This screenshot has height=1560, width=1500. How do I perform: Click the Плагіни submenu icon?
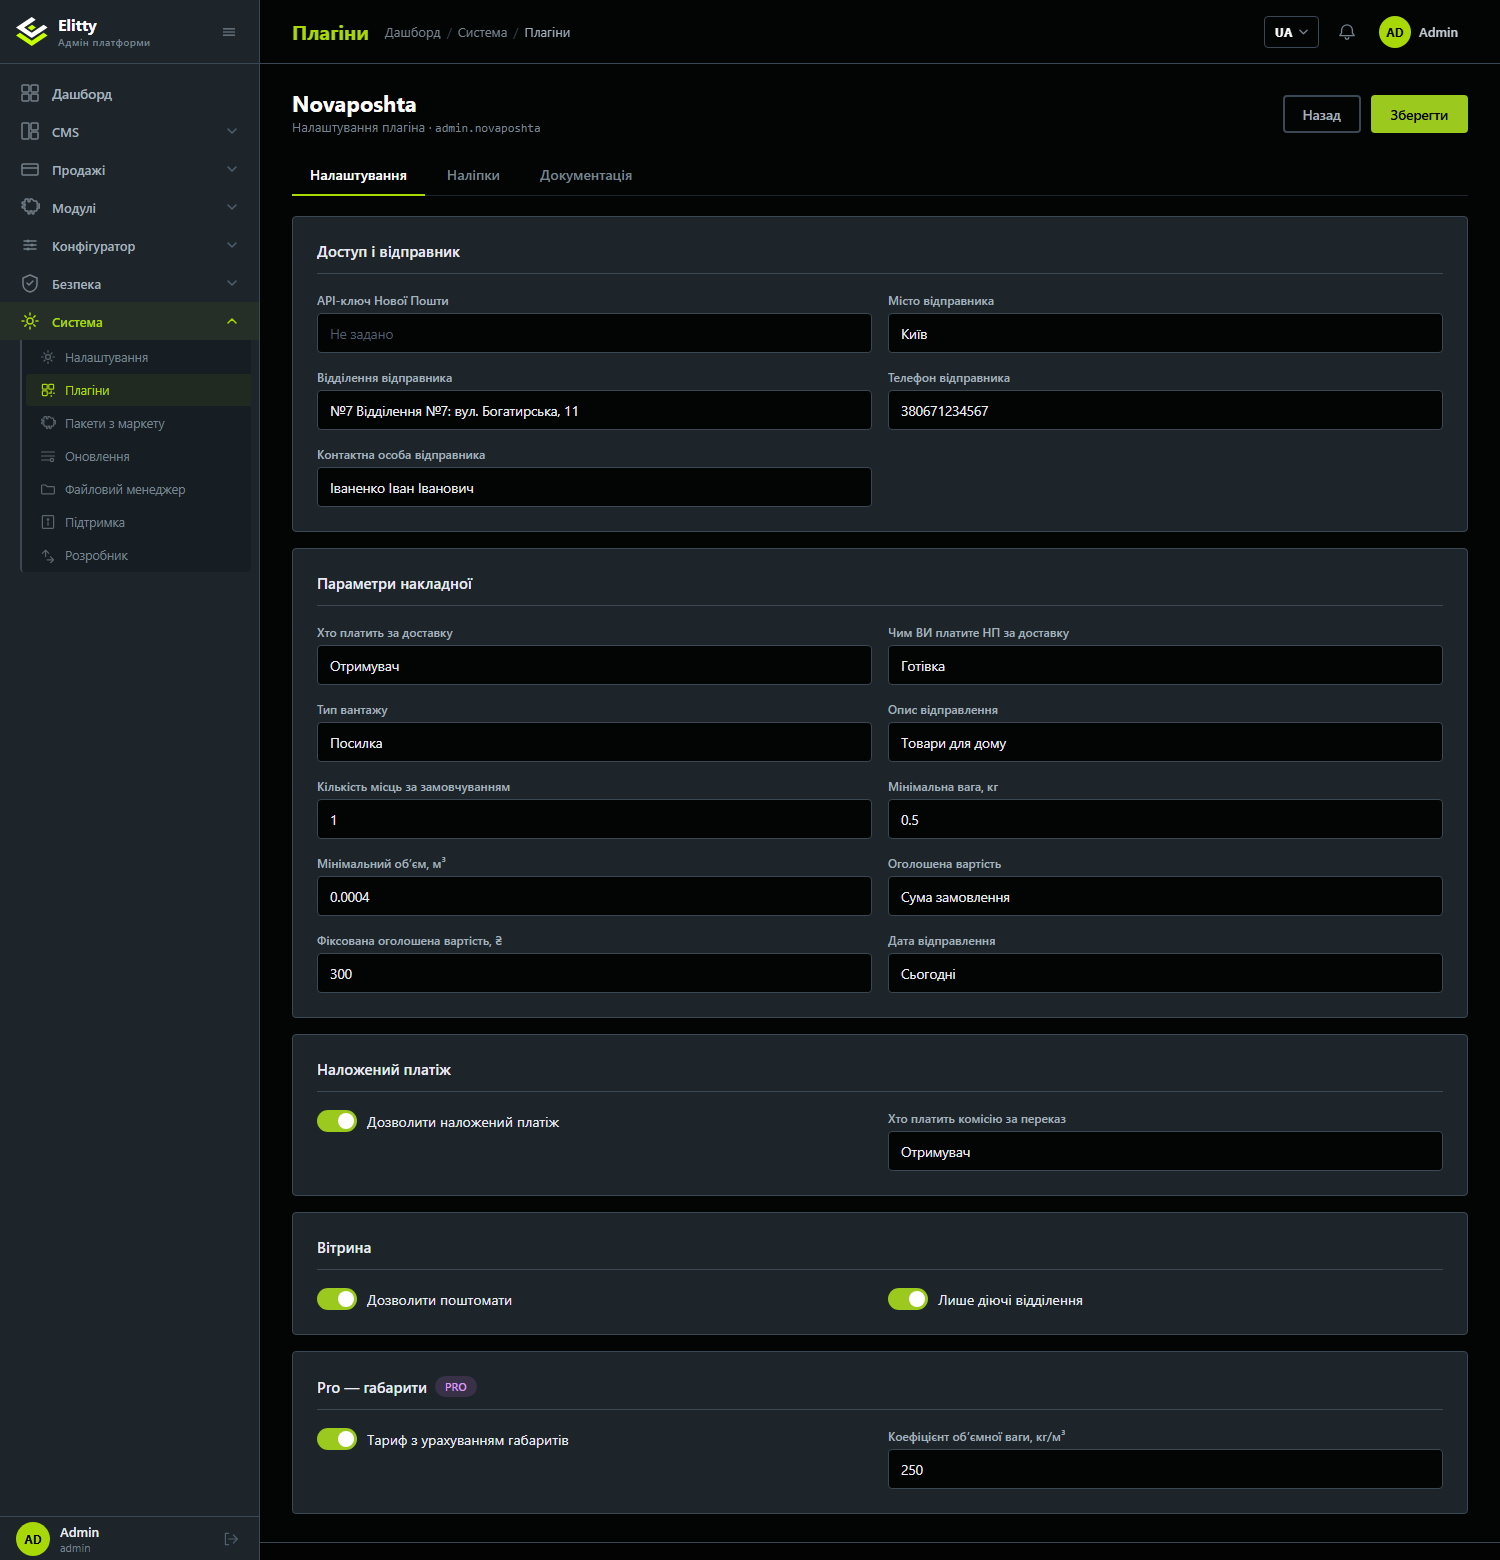pos(48,390)
